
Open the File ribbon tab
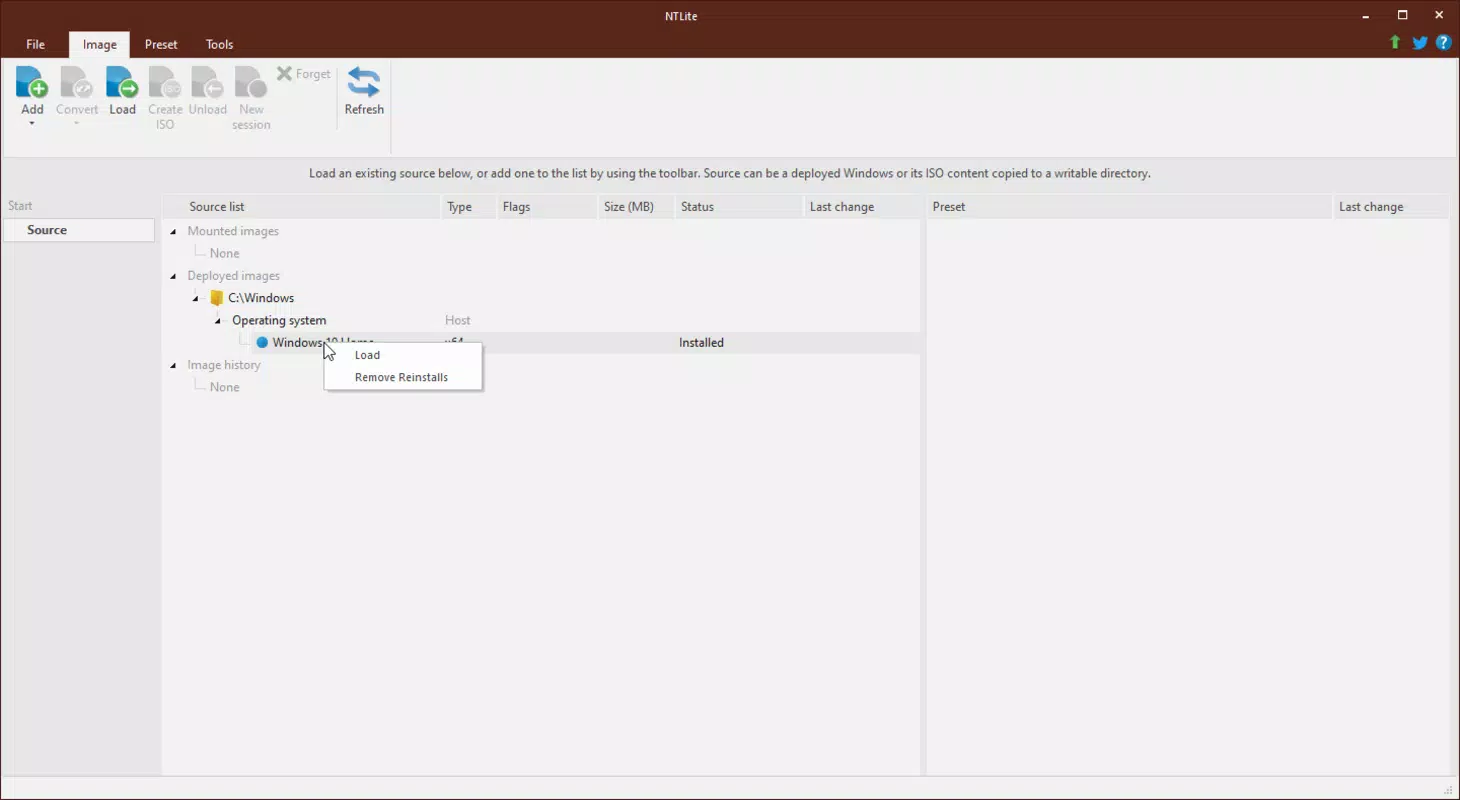click(35, 44)
